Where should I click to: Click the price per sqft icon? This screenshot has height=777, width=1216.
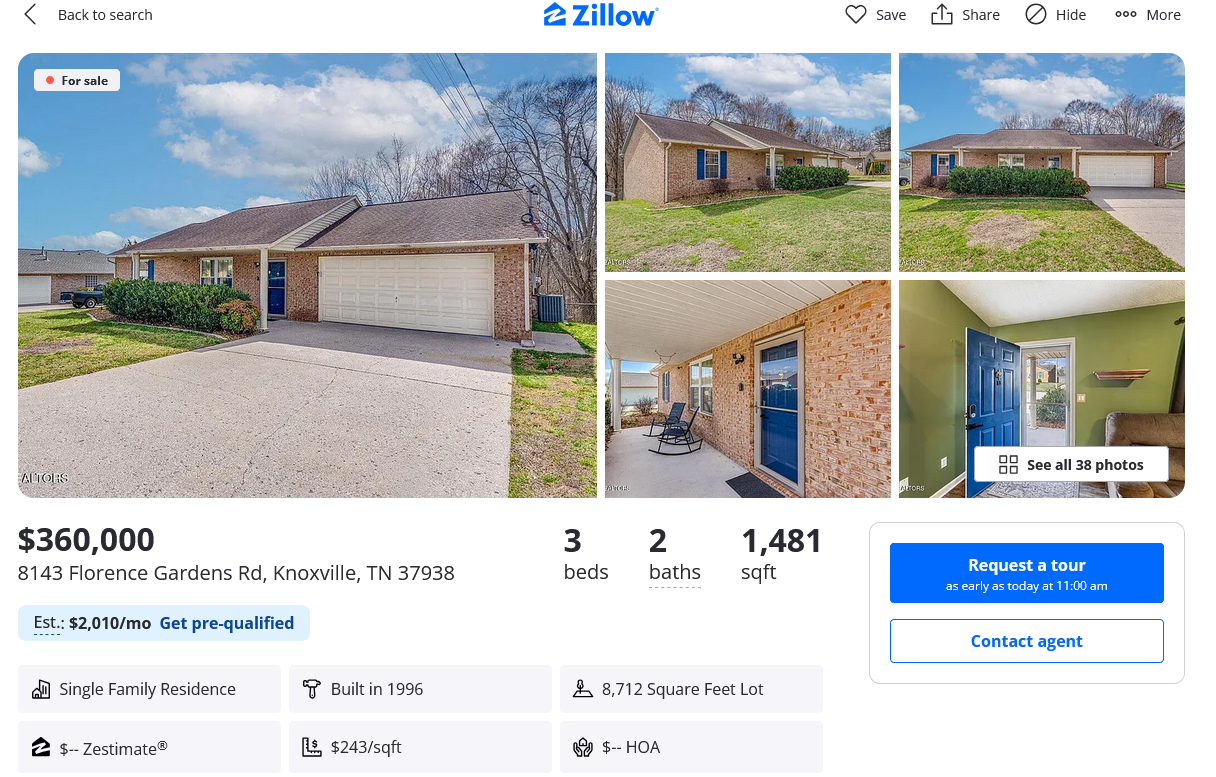tap(312, 747)
